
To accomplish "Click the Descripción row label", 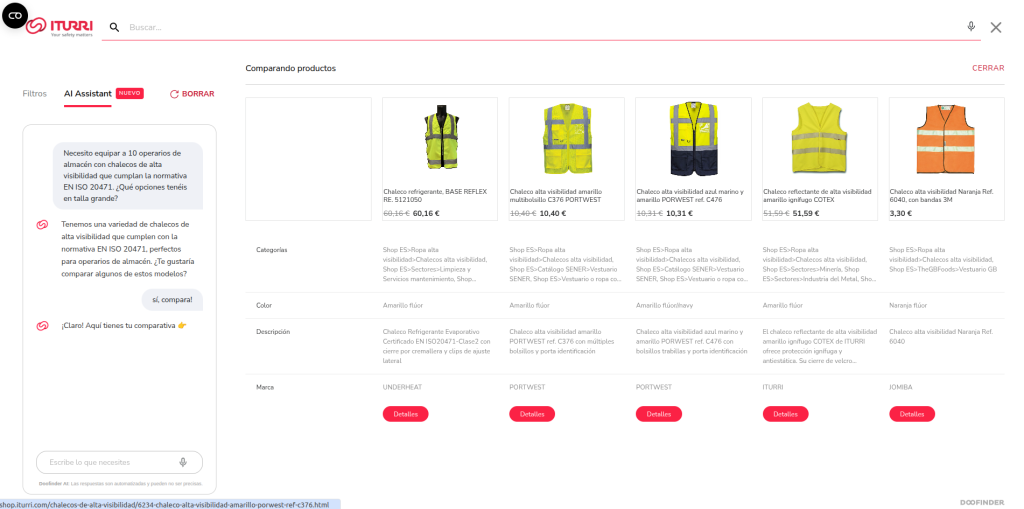I will point(273,331).
